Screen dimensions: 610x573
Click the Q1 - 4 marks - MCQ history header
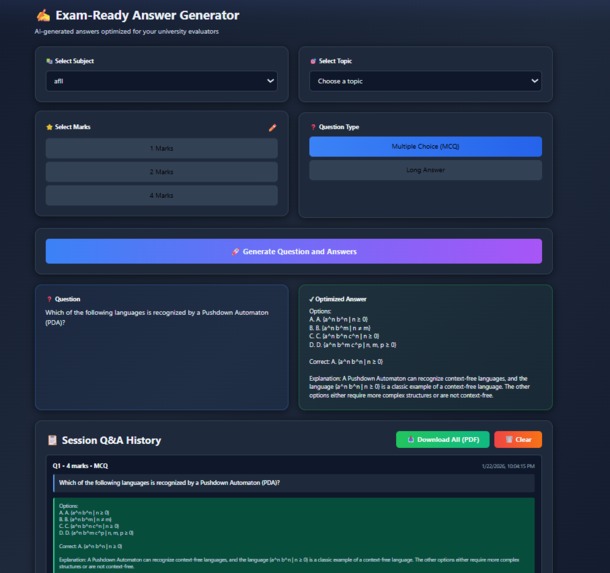point(80,466)
